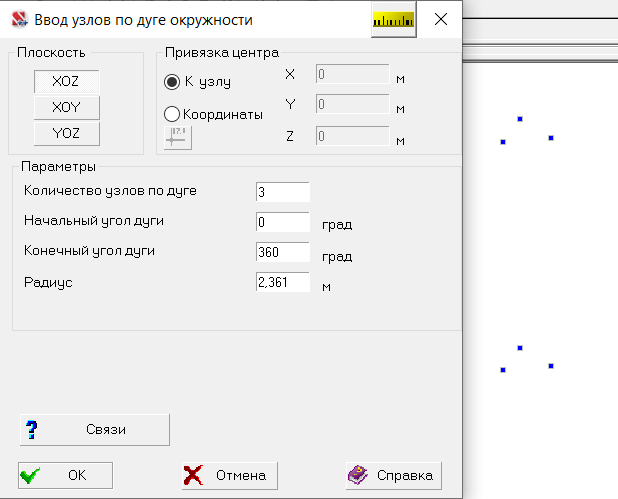Click the number of nodes field
Screen dimensions: 618x499
283,192
